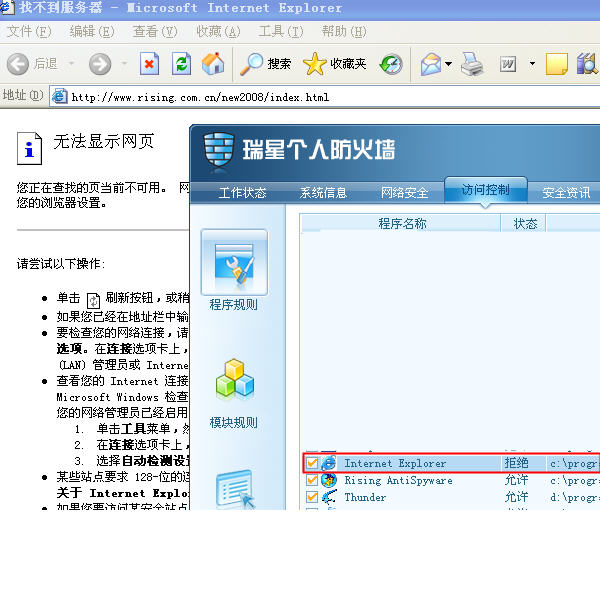Switch to the 网络安全 tab
This screenshot has height=600, width=600.
404,192
